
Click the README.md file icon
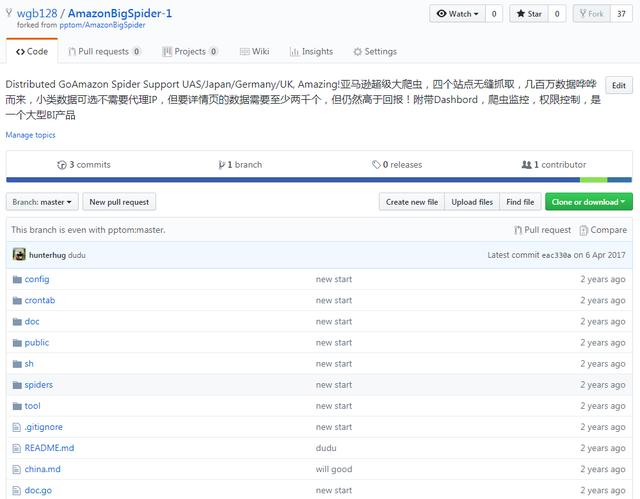[16, 448]
